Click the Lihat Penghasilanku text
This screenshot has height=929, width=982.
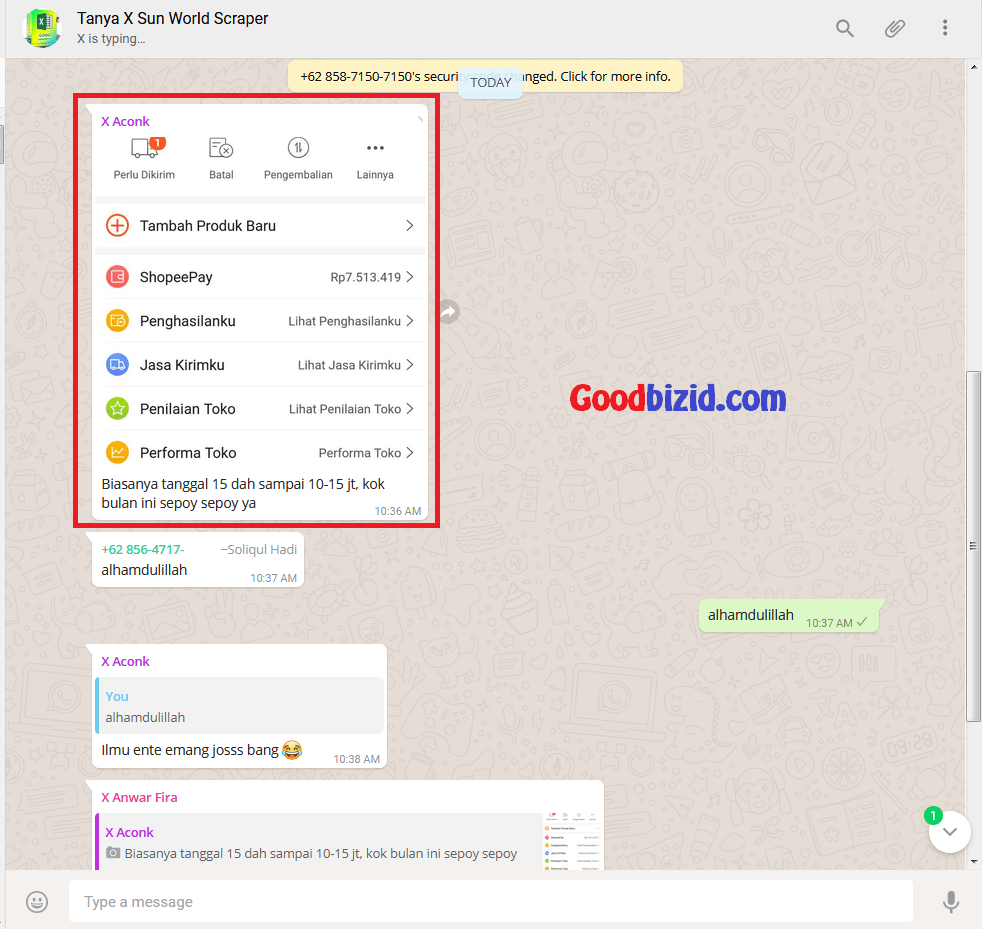pos(344,321)
